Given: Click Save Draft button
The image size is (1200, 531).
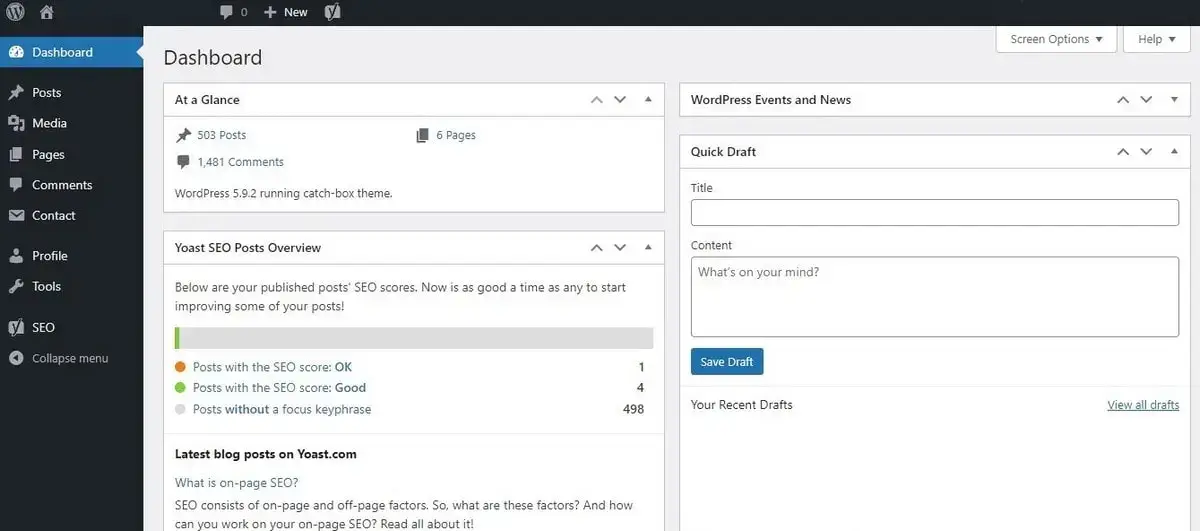Looking at the screenshot, I should [727, 362].
